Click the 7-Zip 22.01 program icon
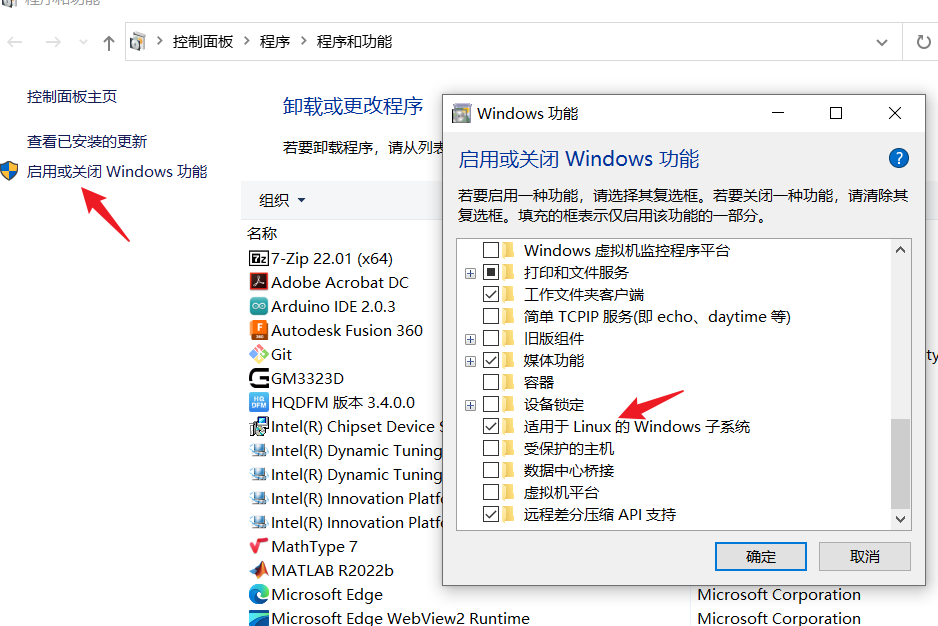The height and width of the screenshot is (626, 938). pos(258,259)
